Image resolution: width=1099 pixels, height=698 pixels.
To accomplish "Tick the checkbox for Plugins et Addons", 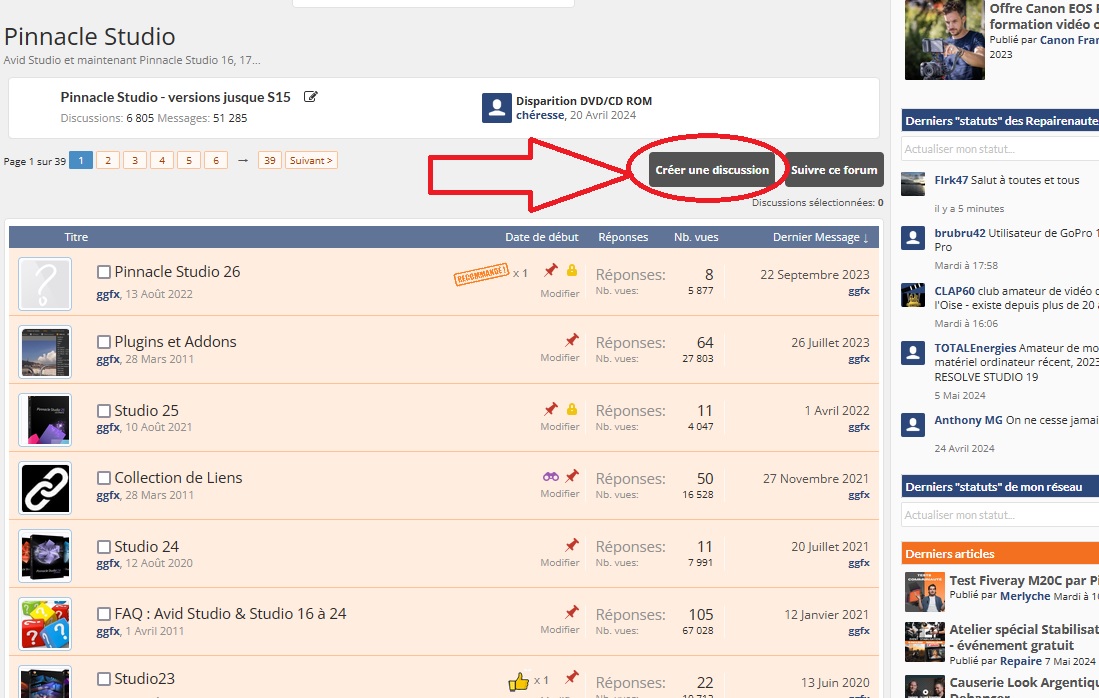I will [104, 342].
